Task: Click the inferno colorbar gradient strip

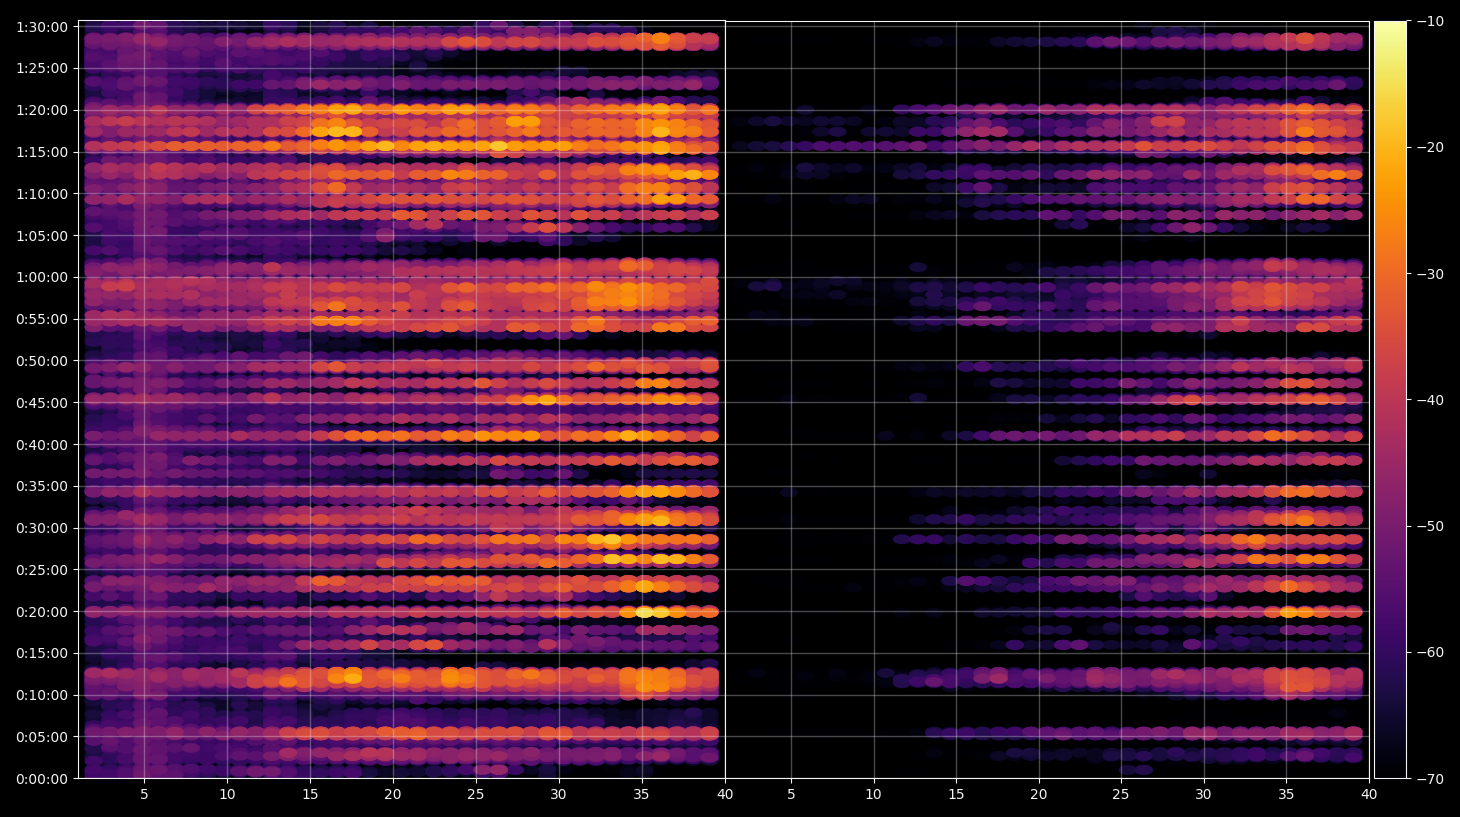Action: 1390,400
